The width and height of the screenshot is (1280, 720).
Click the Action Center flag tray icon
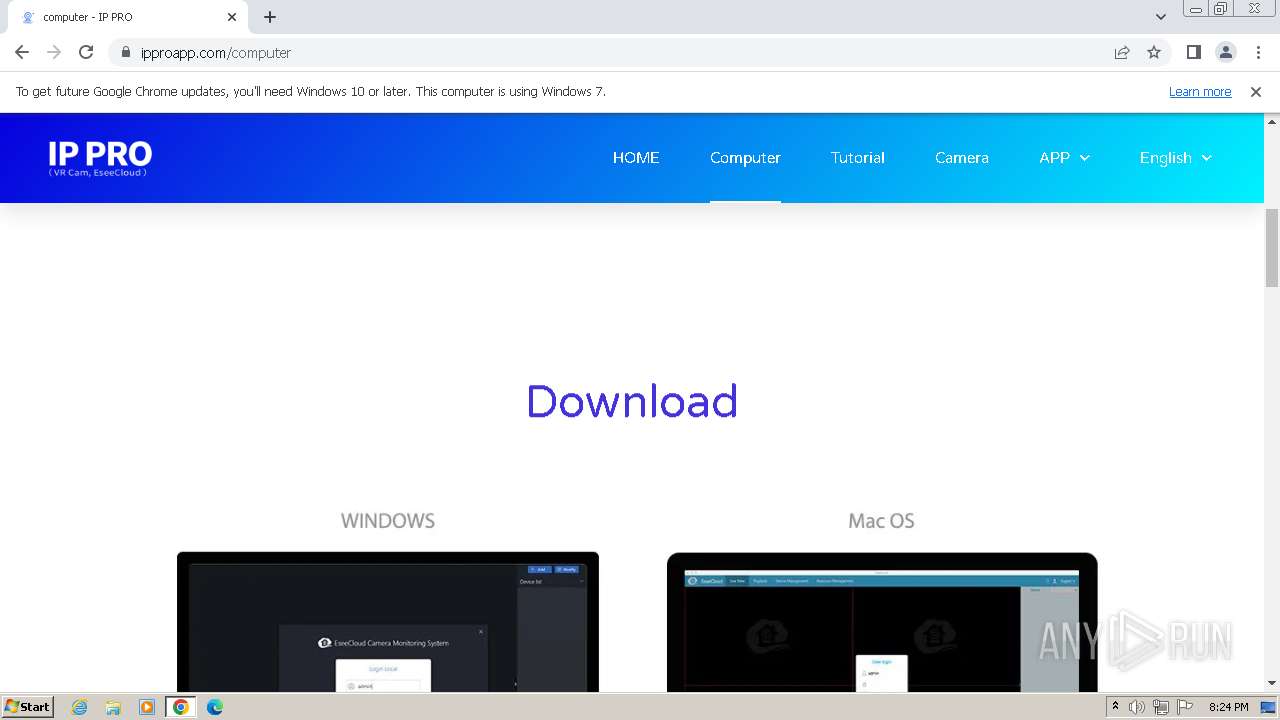(1185, 707)
